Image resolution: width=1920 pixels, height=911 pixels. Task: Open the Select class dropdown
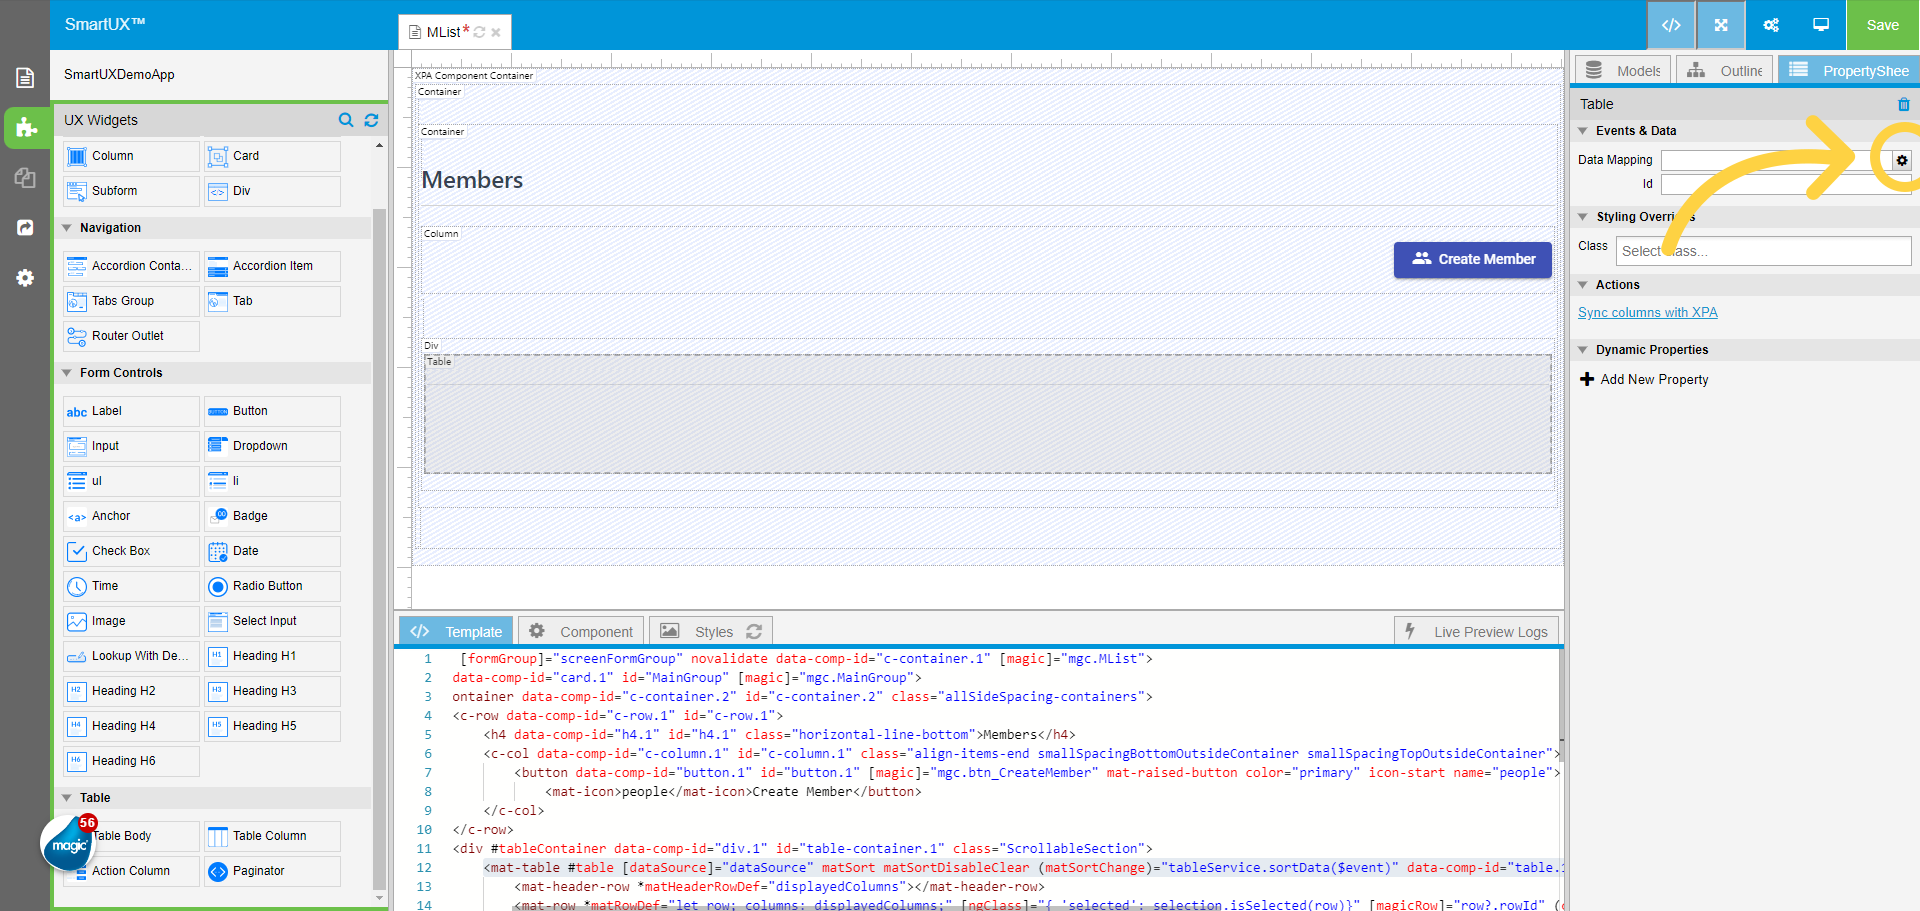coord(1763,251)
